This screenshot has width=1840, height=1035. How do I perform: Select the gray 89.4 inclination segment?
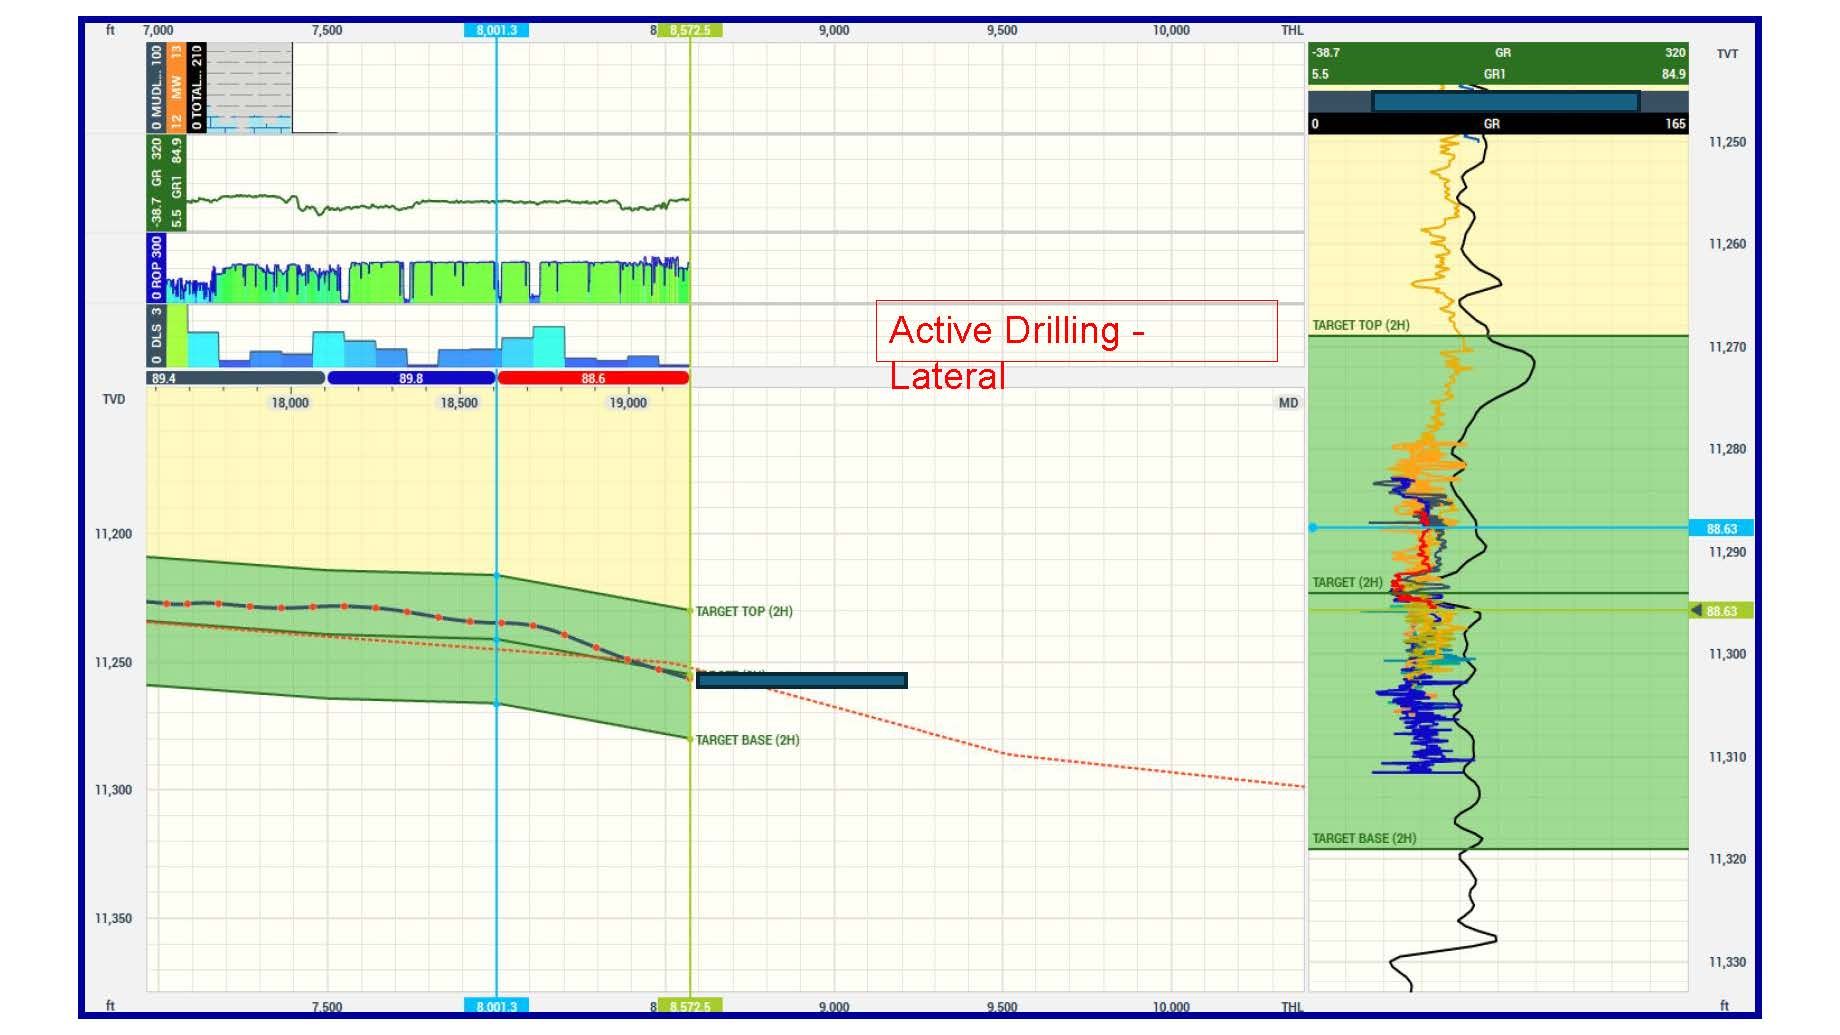click(x=236, y=379)
